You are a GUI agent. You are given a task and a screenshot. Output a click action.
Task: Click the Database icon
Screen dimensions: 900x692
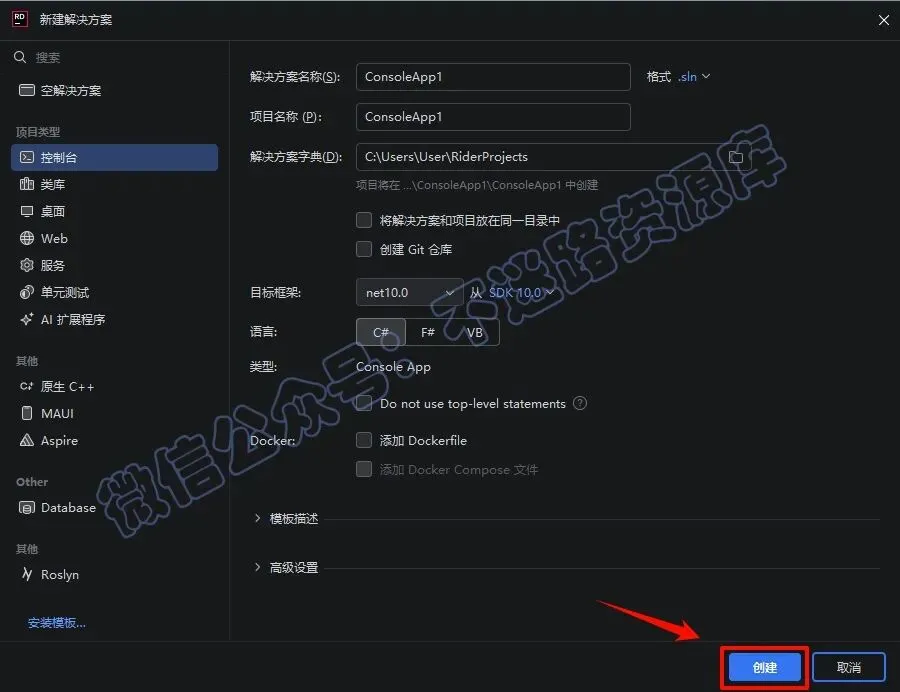tap(26, 507)
